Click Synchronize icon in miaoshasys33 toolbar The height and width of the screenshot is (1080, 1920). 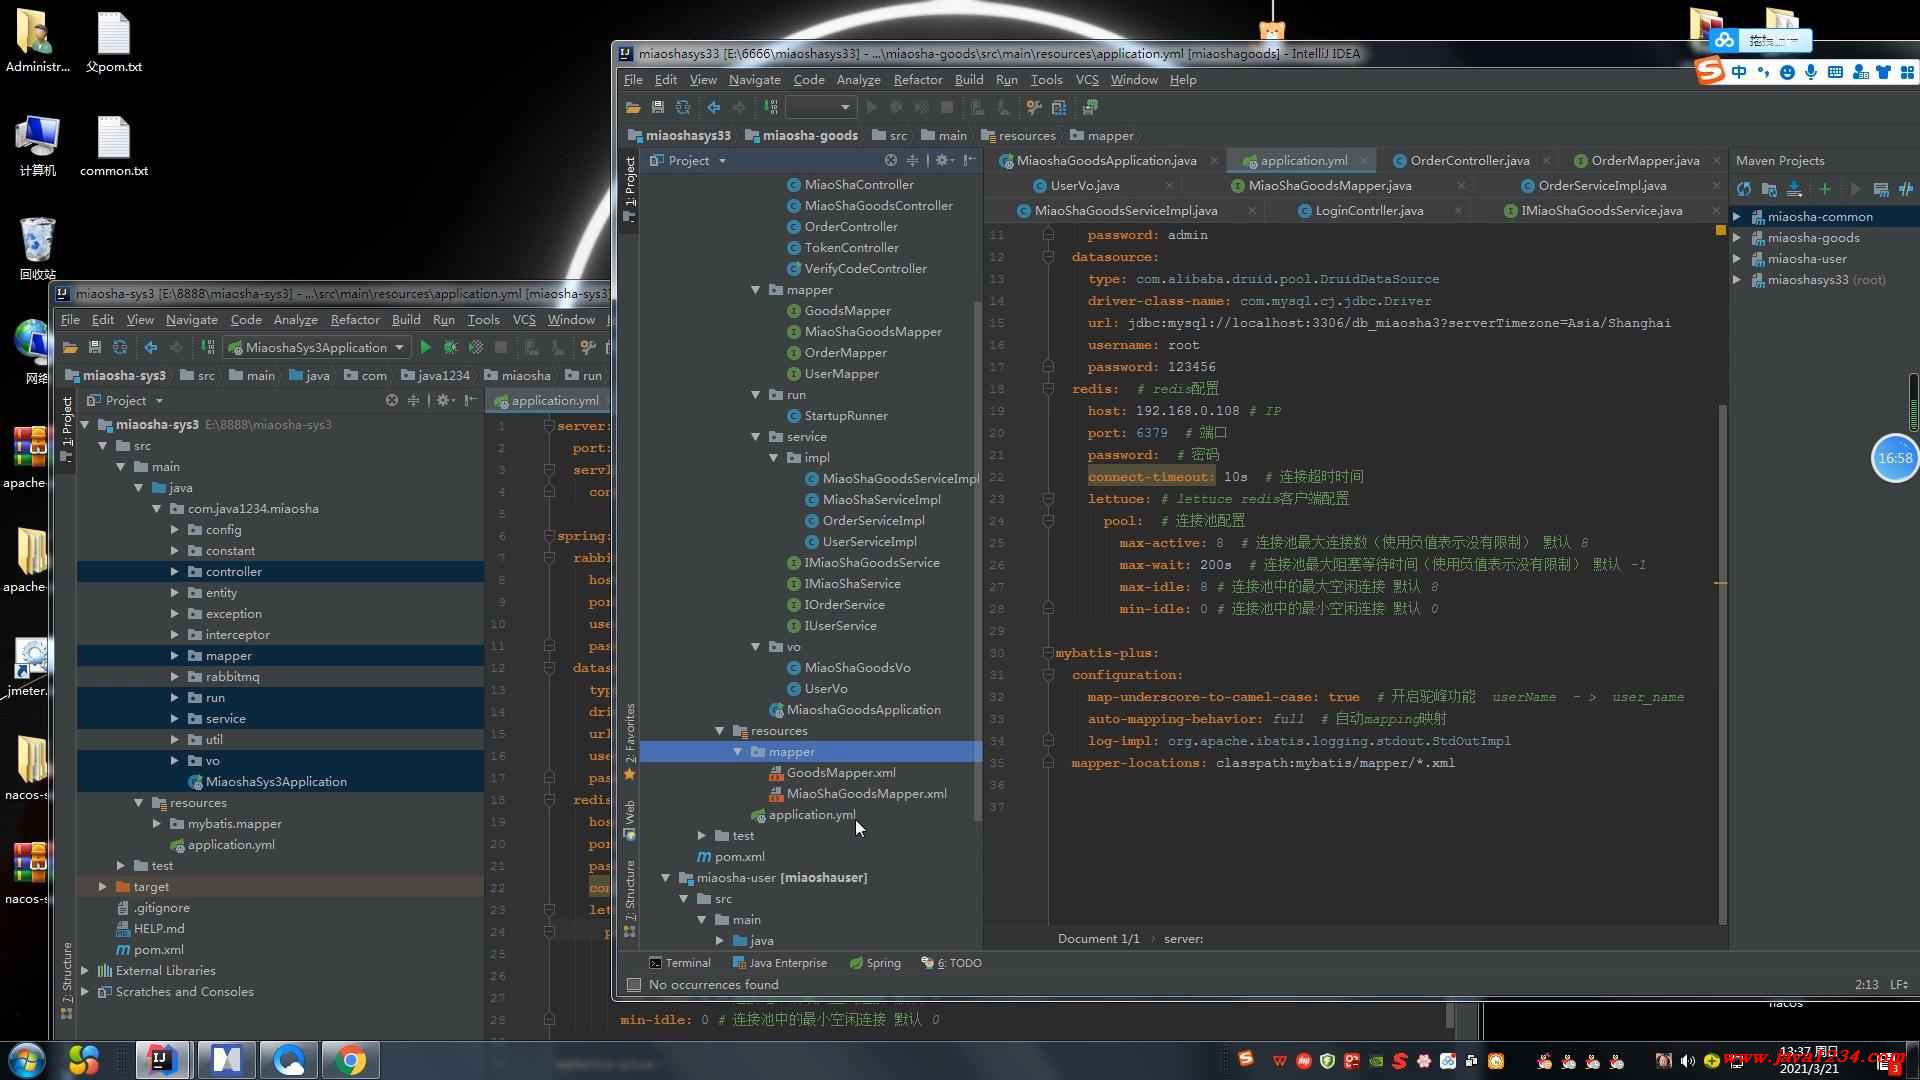click(683, 107)
